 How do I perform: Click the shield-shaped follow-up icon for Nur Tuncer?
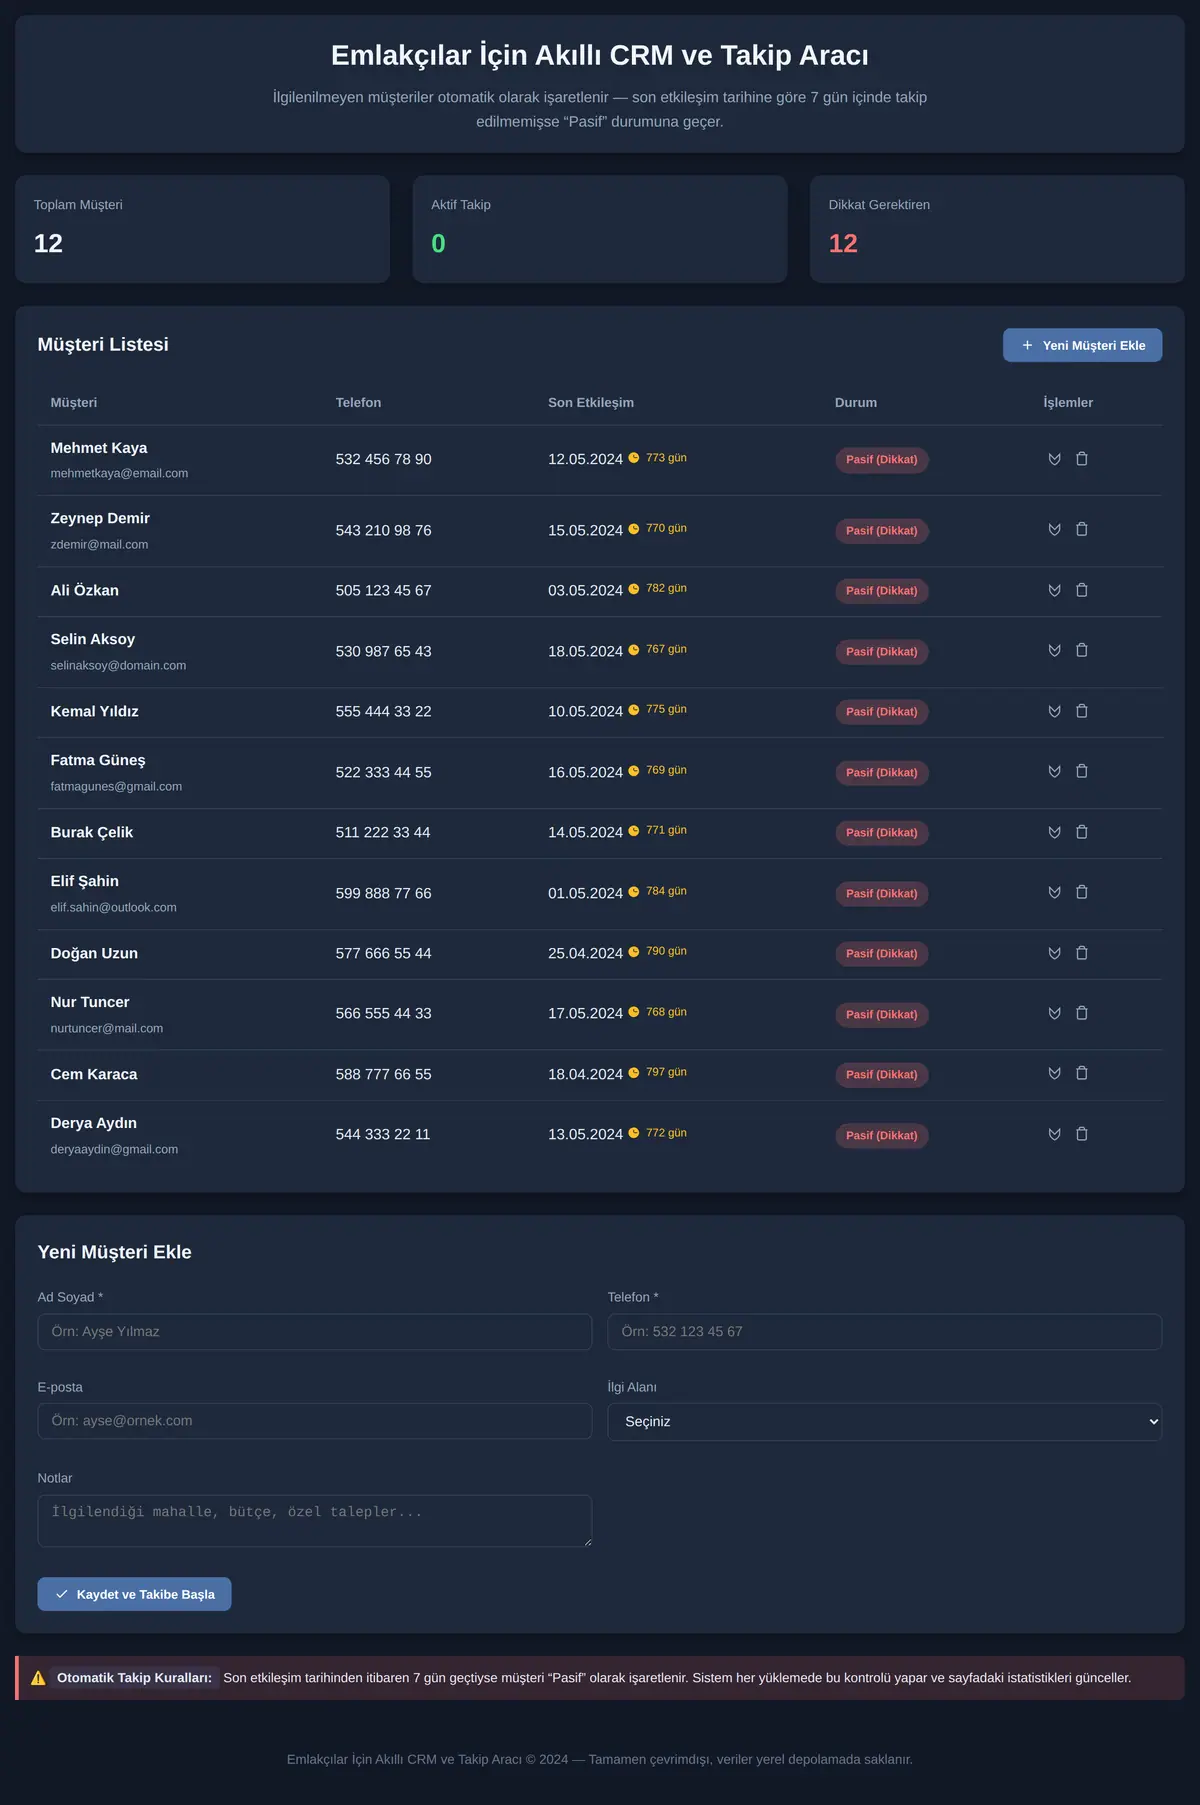(1054, 1013)
